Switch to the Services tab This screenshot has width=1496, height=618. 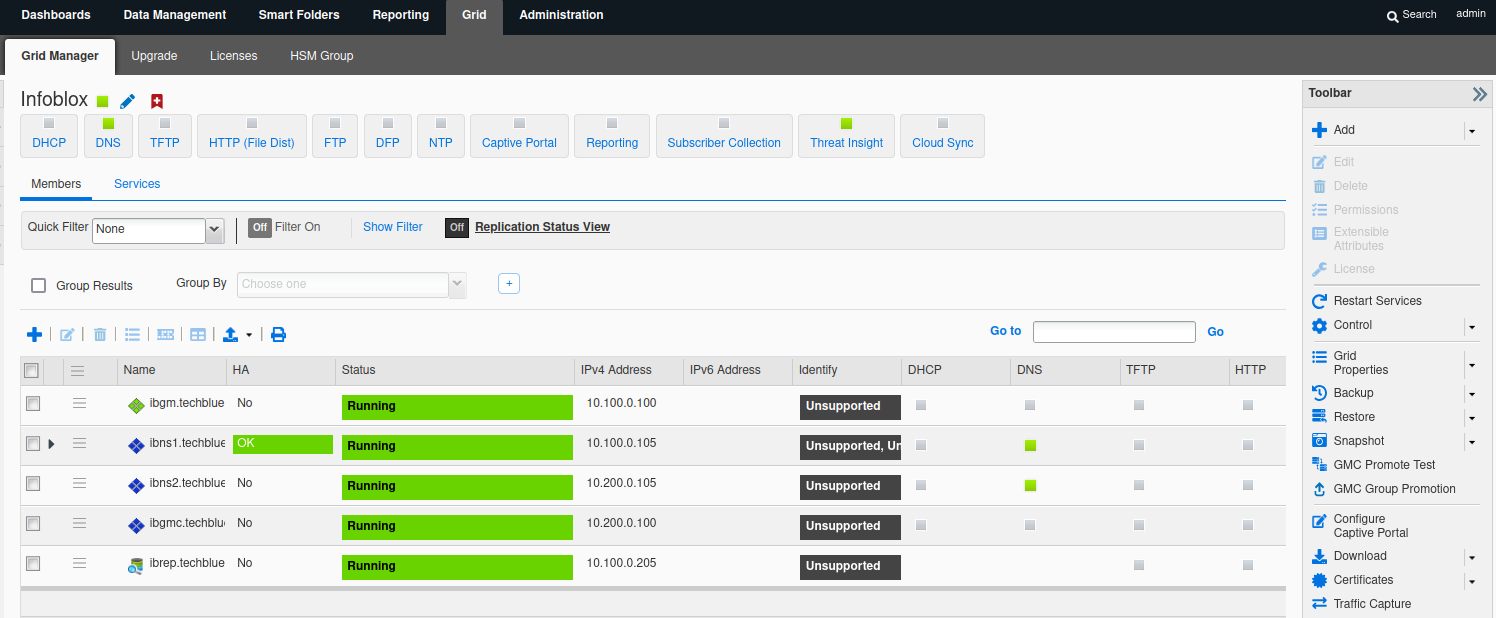coord(137,184)
